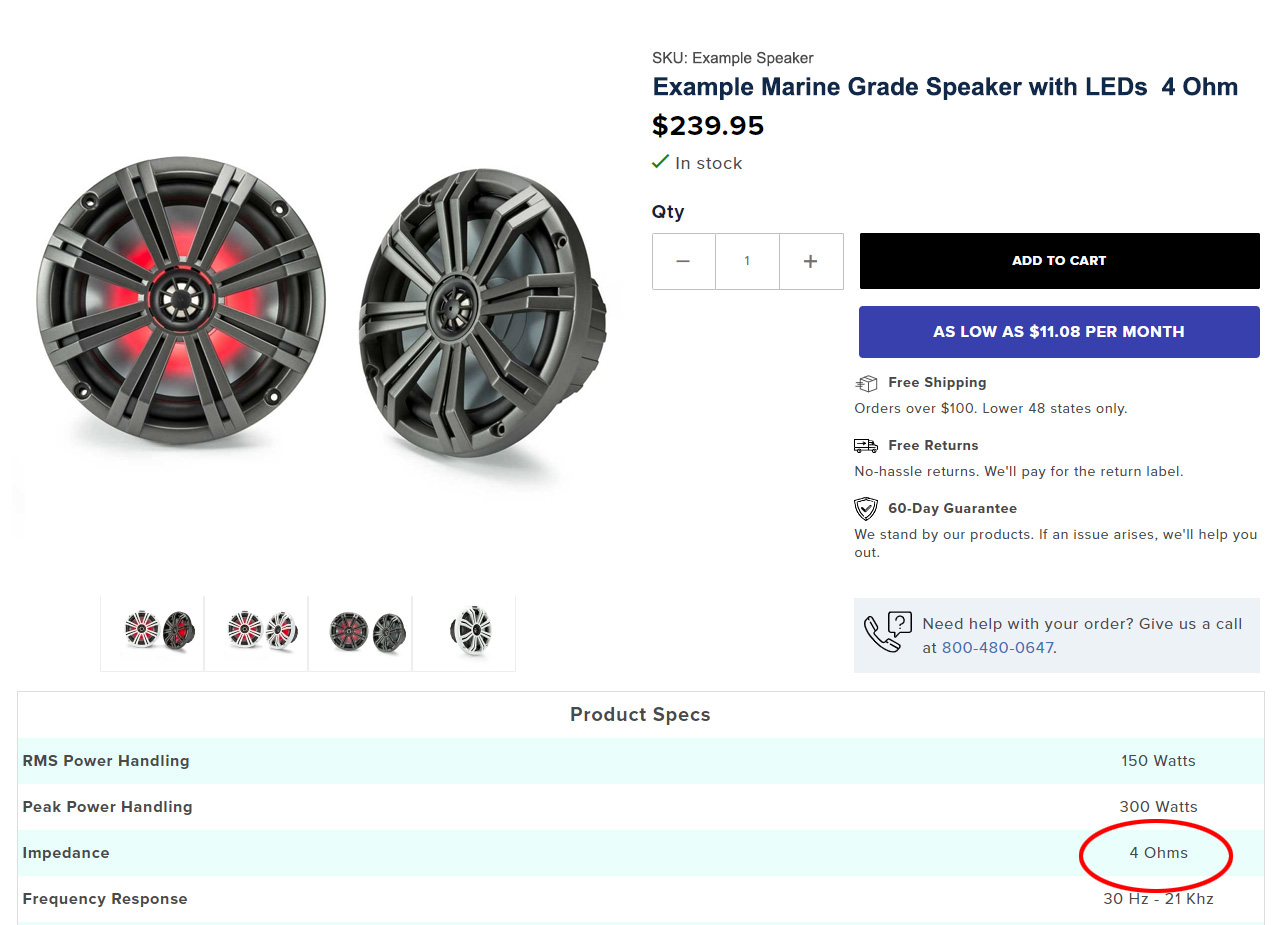The image size is (1285, 925).
Task: Click the product title heading
Action: [x=945, y=87]
